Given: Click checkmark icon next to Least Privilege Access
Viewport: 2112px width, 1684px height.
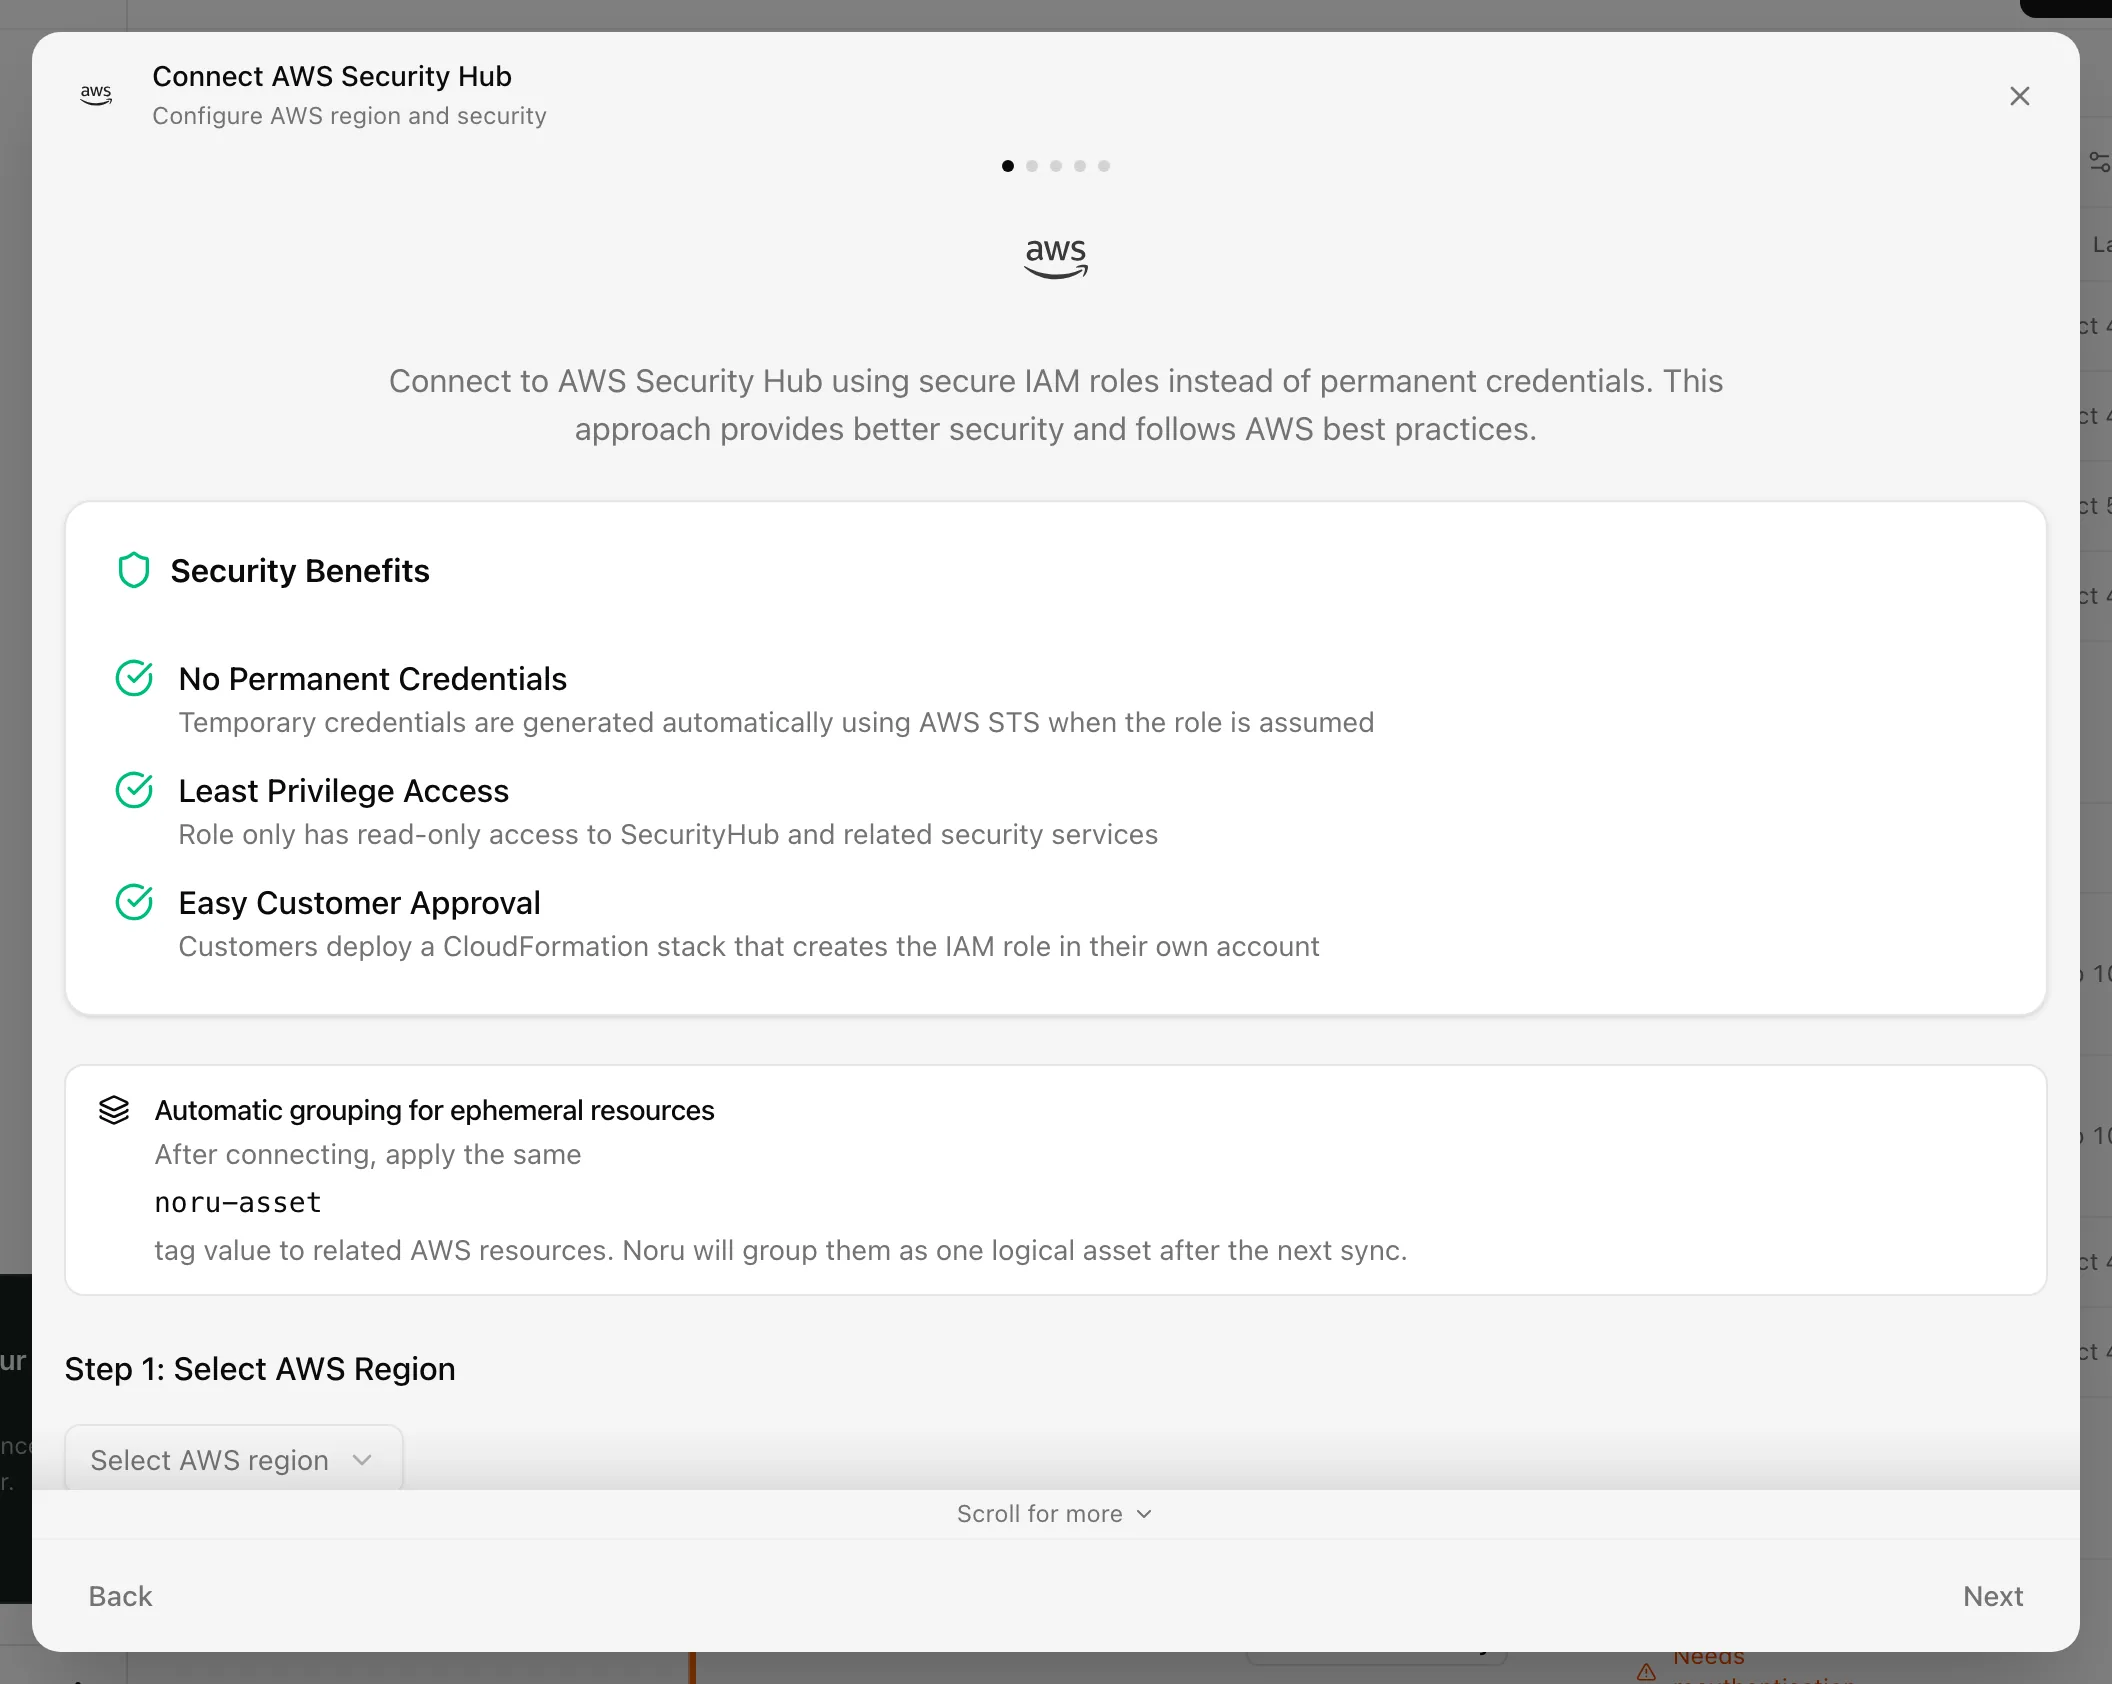Looking at the screenshot, I should point(134,790).
